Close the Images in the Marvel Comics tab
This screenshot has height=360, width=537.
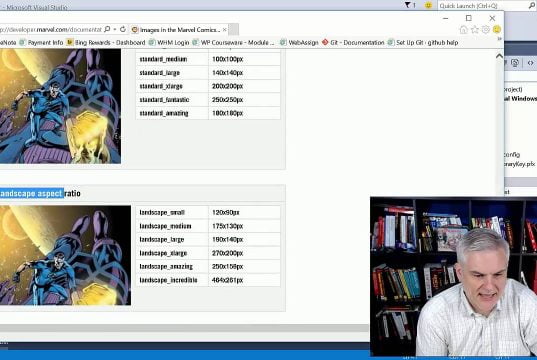[x=225, y=30]
